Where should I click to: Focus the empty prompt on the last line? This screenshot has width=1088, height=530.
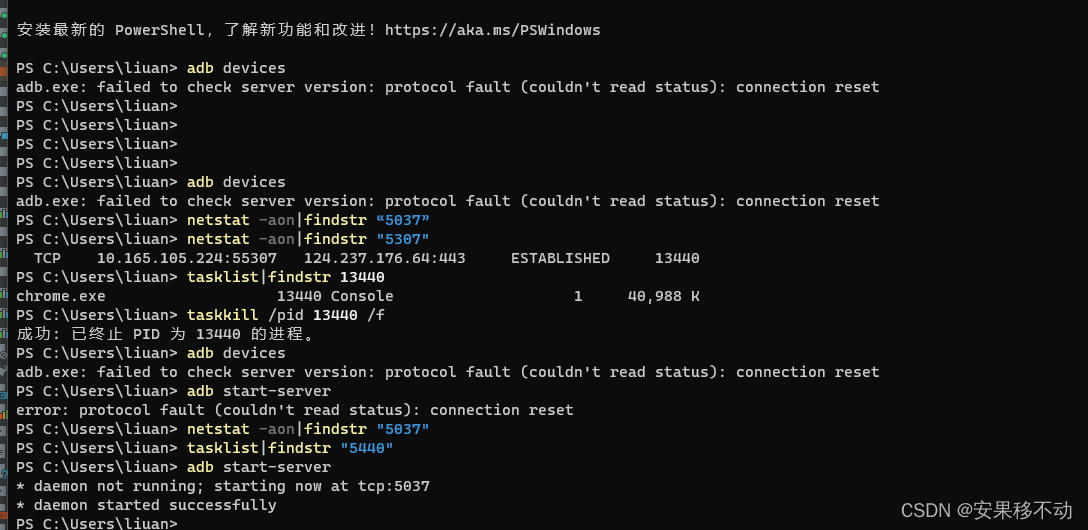[97, 523]
